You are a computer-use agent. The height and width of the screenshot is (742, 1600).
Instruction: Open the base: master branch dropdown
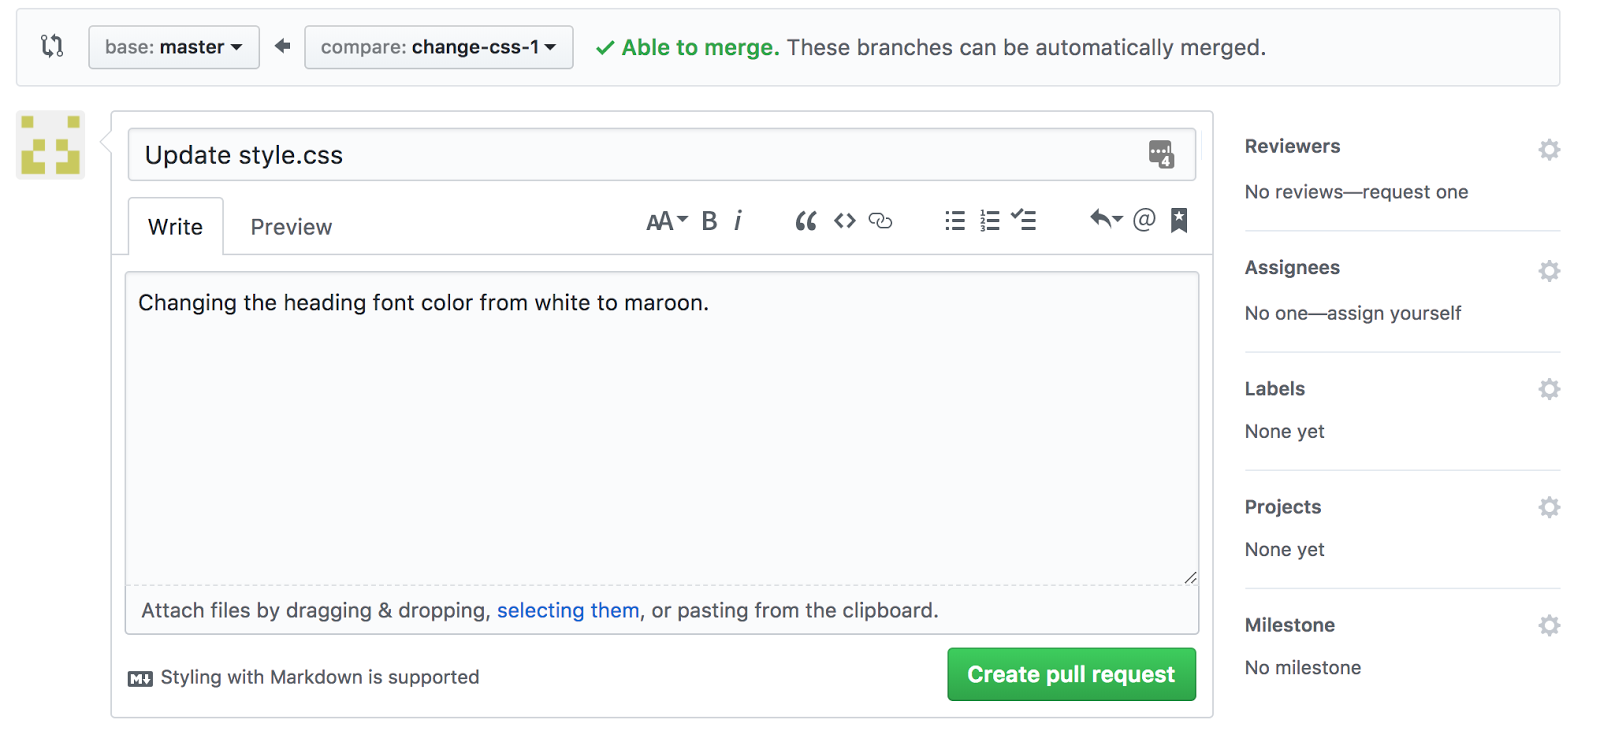[174, 47]
